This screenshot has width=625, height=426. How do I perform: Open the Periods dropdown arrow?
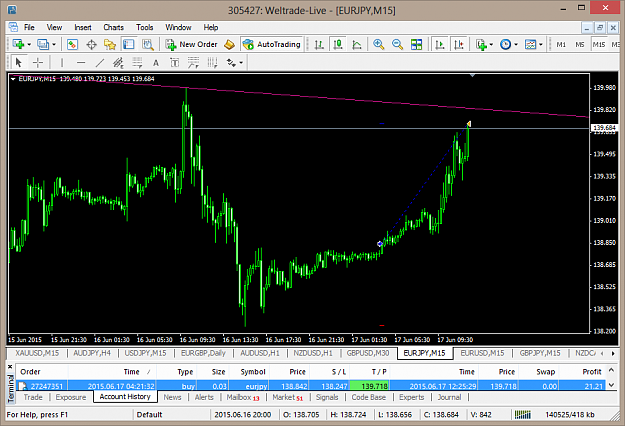coord(516,45)
